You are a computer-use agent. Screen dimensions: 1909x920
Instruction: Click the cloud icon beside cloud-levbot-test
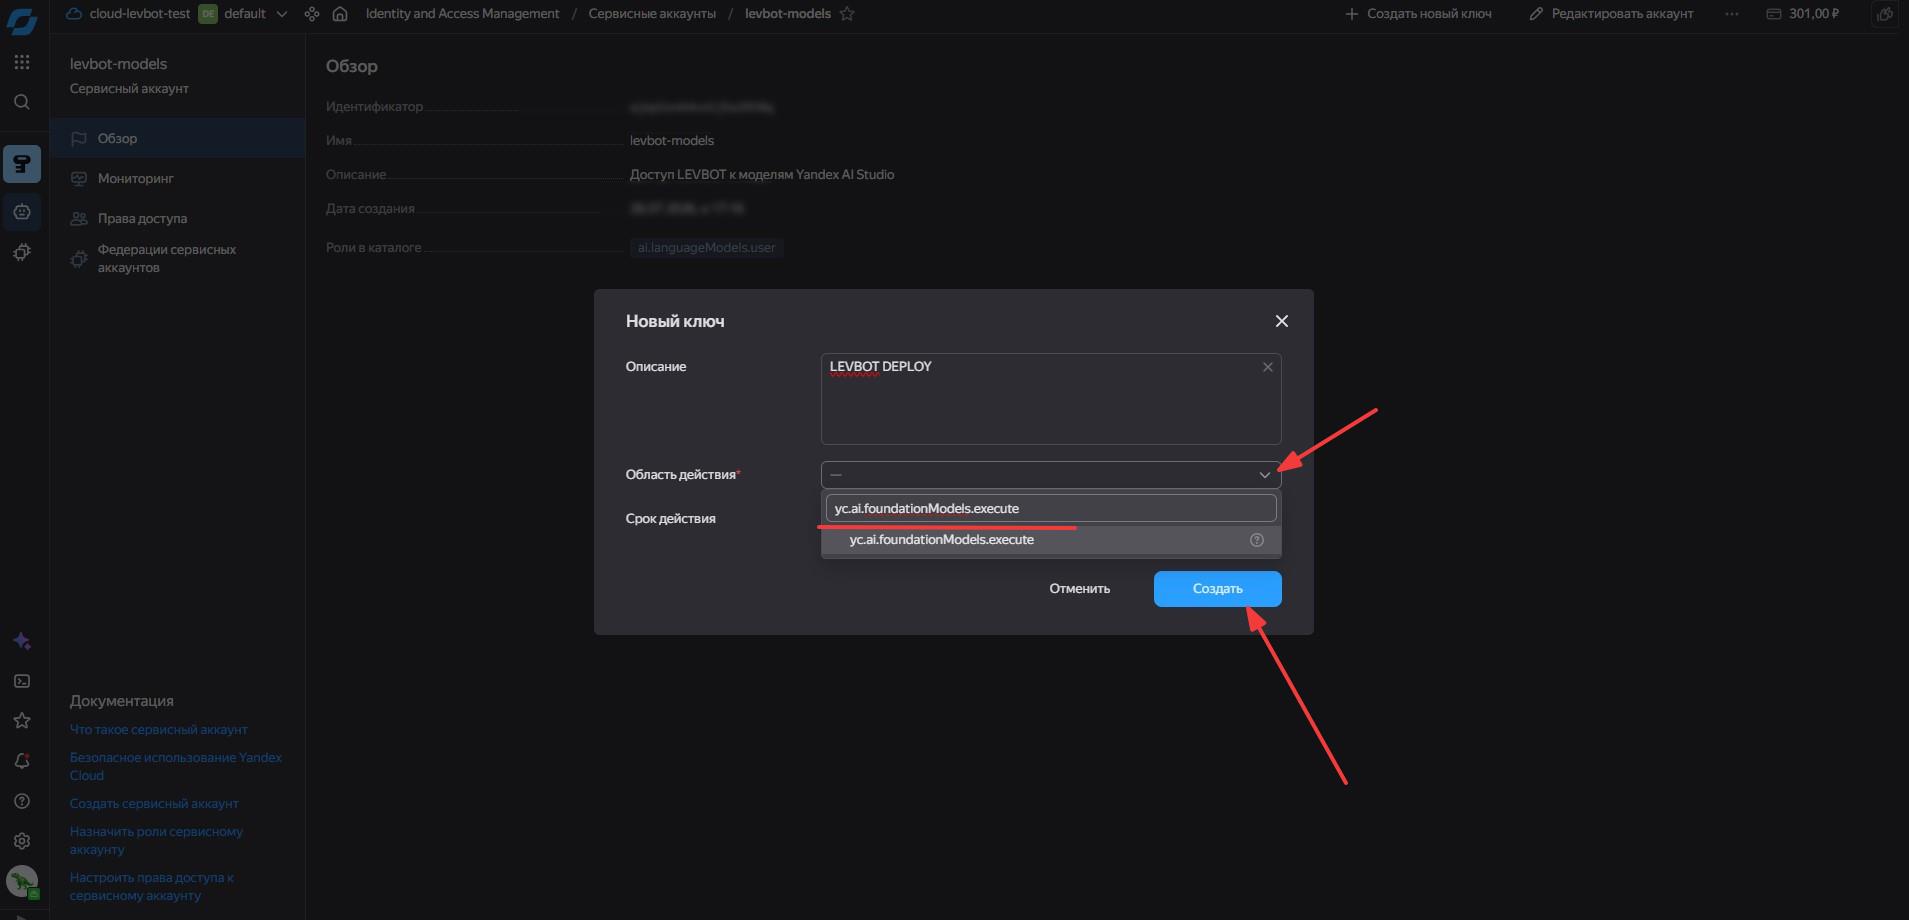[73, 14]
